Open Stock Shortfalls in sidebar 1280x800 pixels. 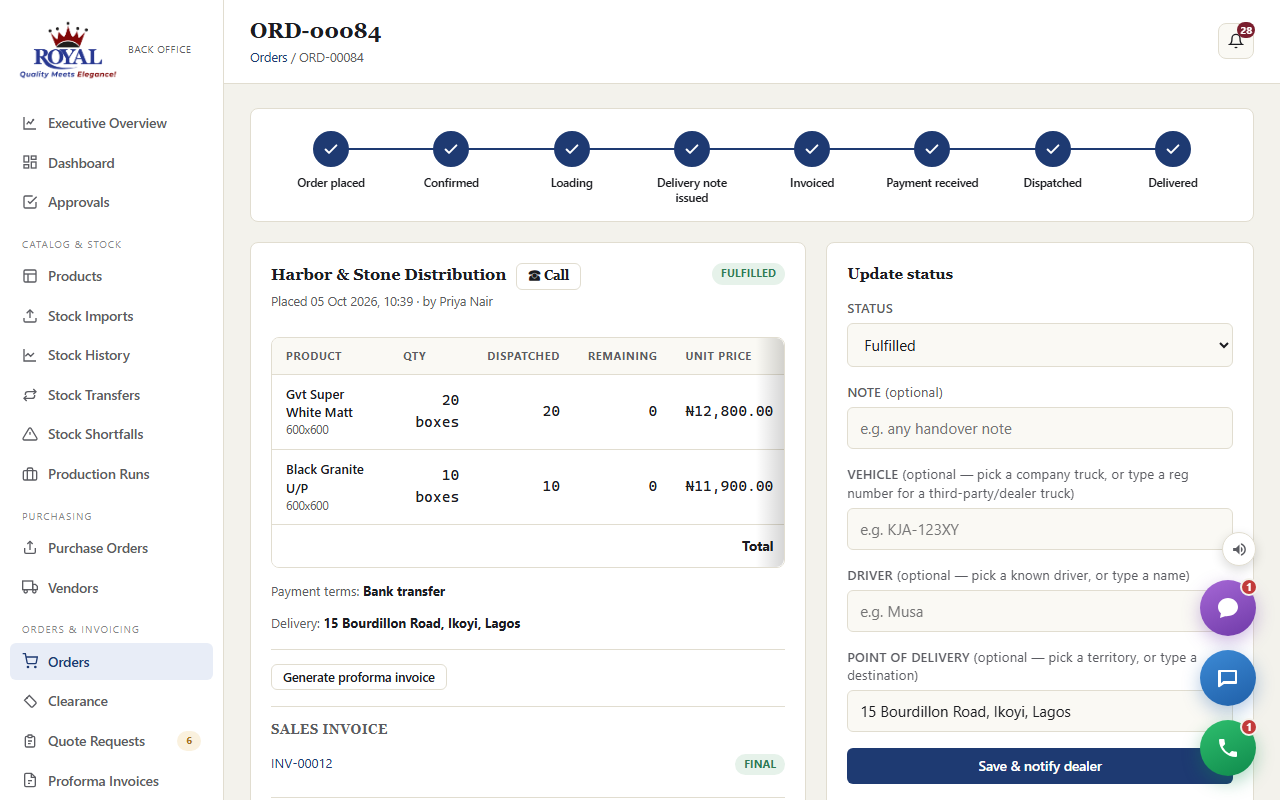[111, 434]
